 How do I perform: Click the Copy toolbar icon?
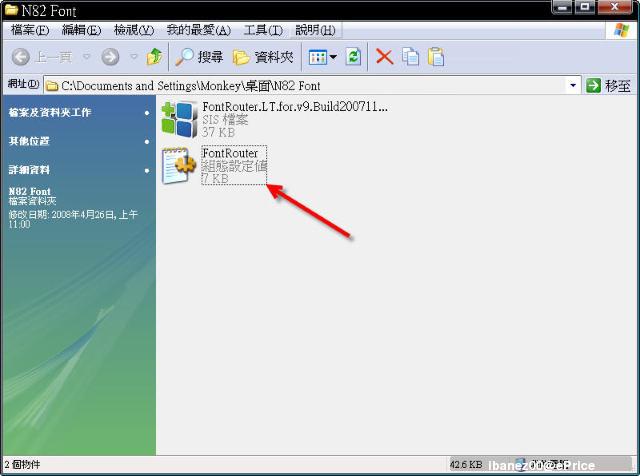pyautogui.click(x=410, y=57)
